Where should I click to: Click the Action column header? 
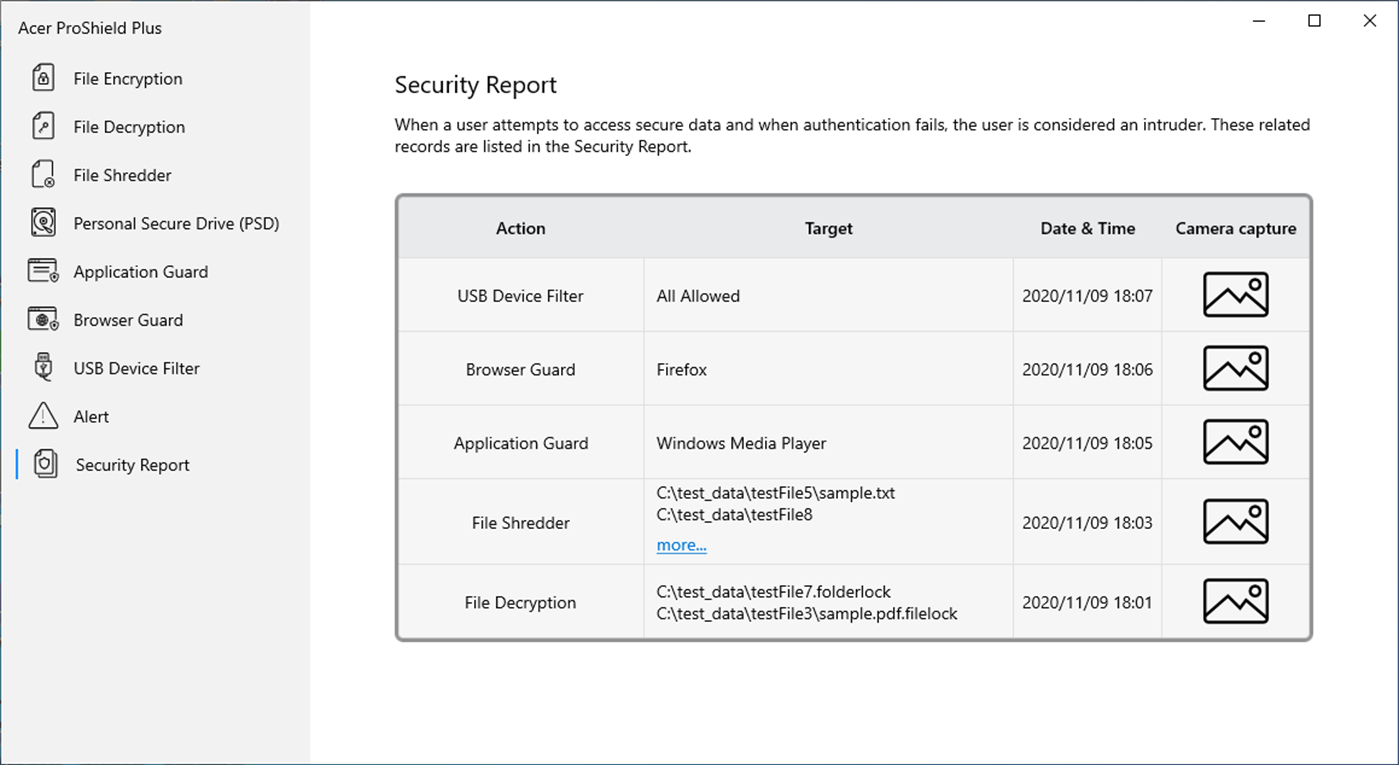[520, 228]
